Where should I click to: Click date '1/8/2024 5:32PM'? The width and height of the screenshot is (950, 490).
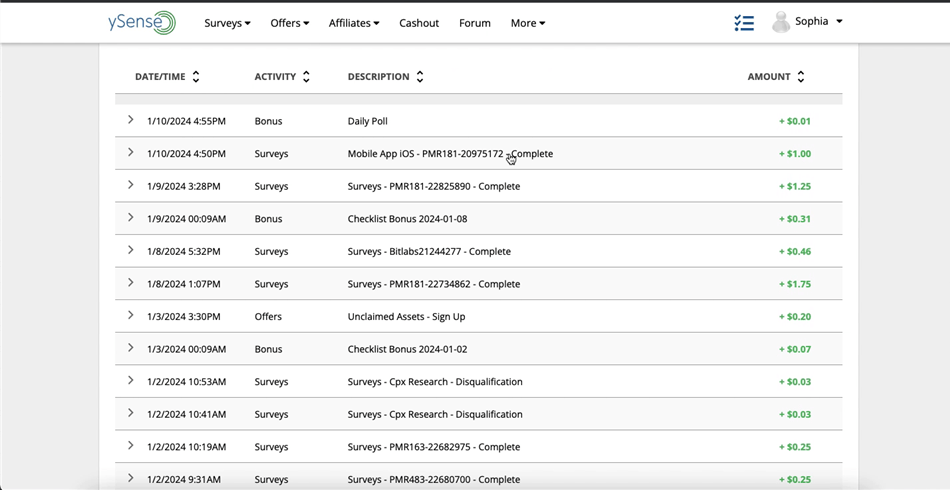[x=184, y=251]
